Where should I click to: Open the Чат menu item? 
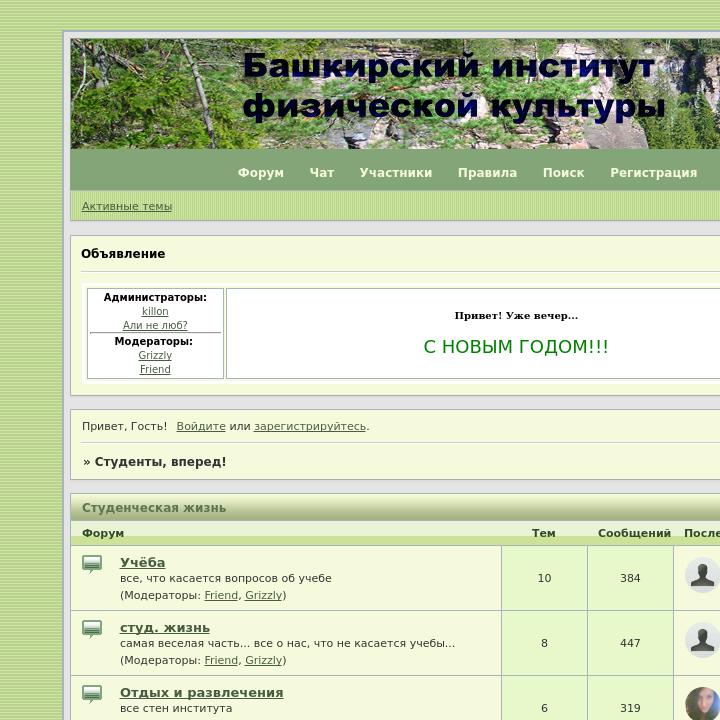322,173
